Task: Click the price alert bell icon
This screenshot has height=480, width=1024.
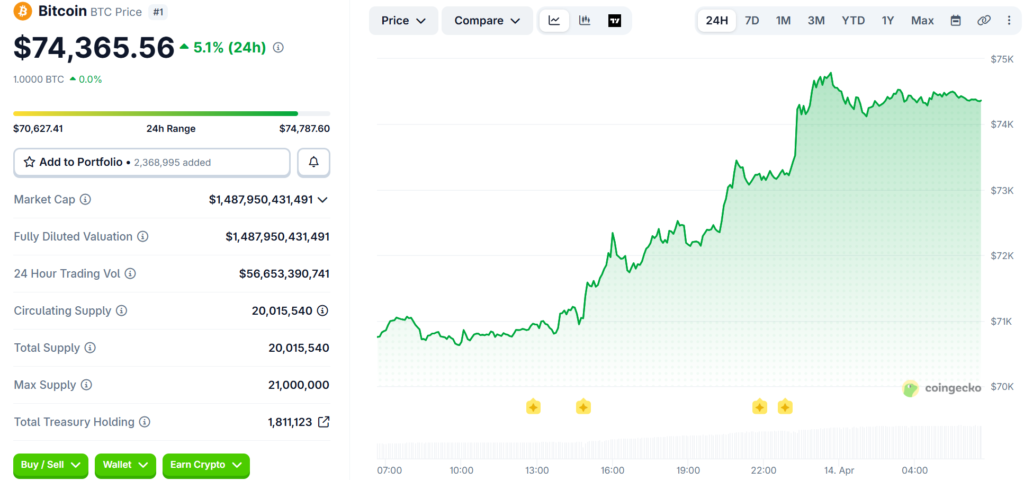Action: pyautogui.click(x=314, y=162)
